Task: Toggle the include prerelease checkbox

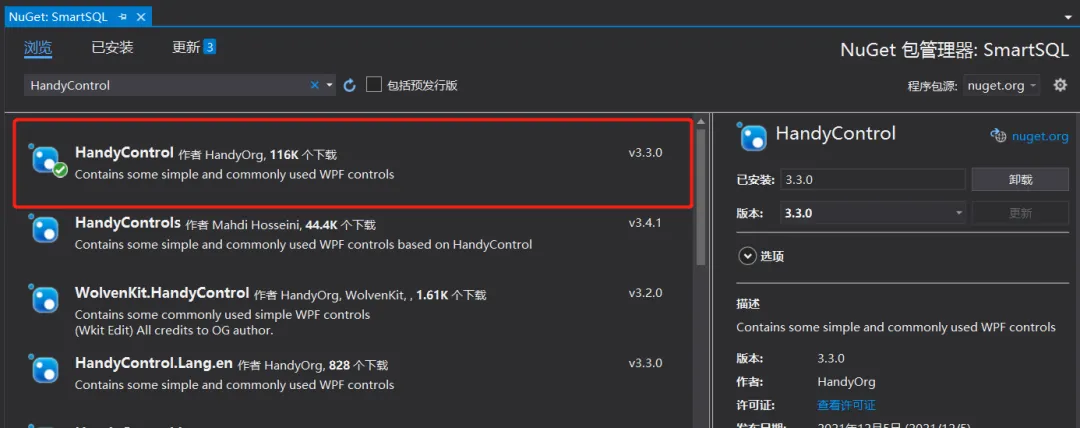Action: [373, 85]
